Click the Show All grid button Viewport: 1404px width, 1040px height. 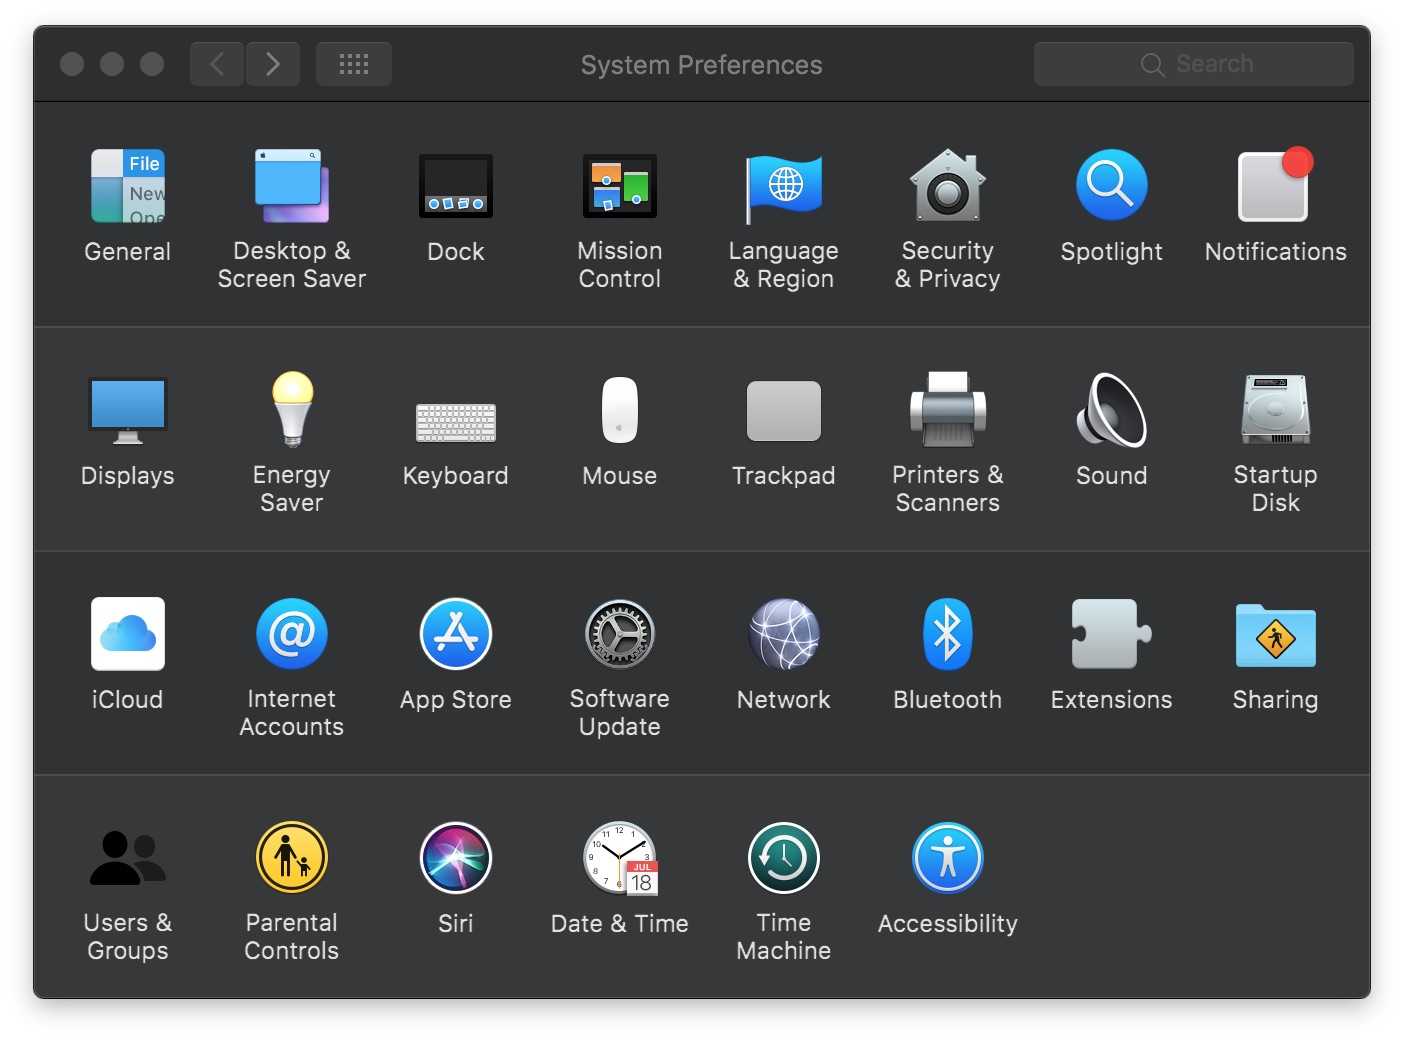point(354,64)
